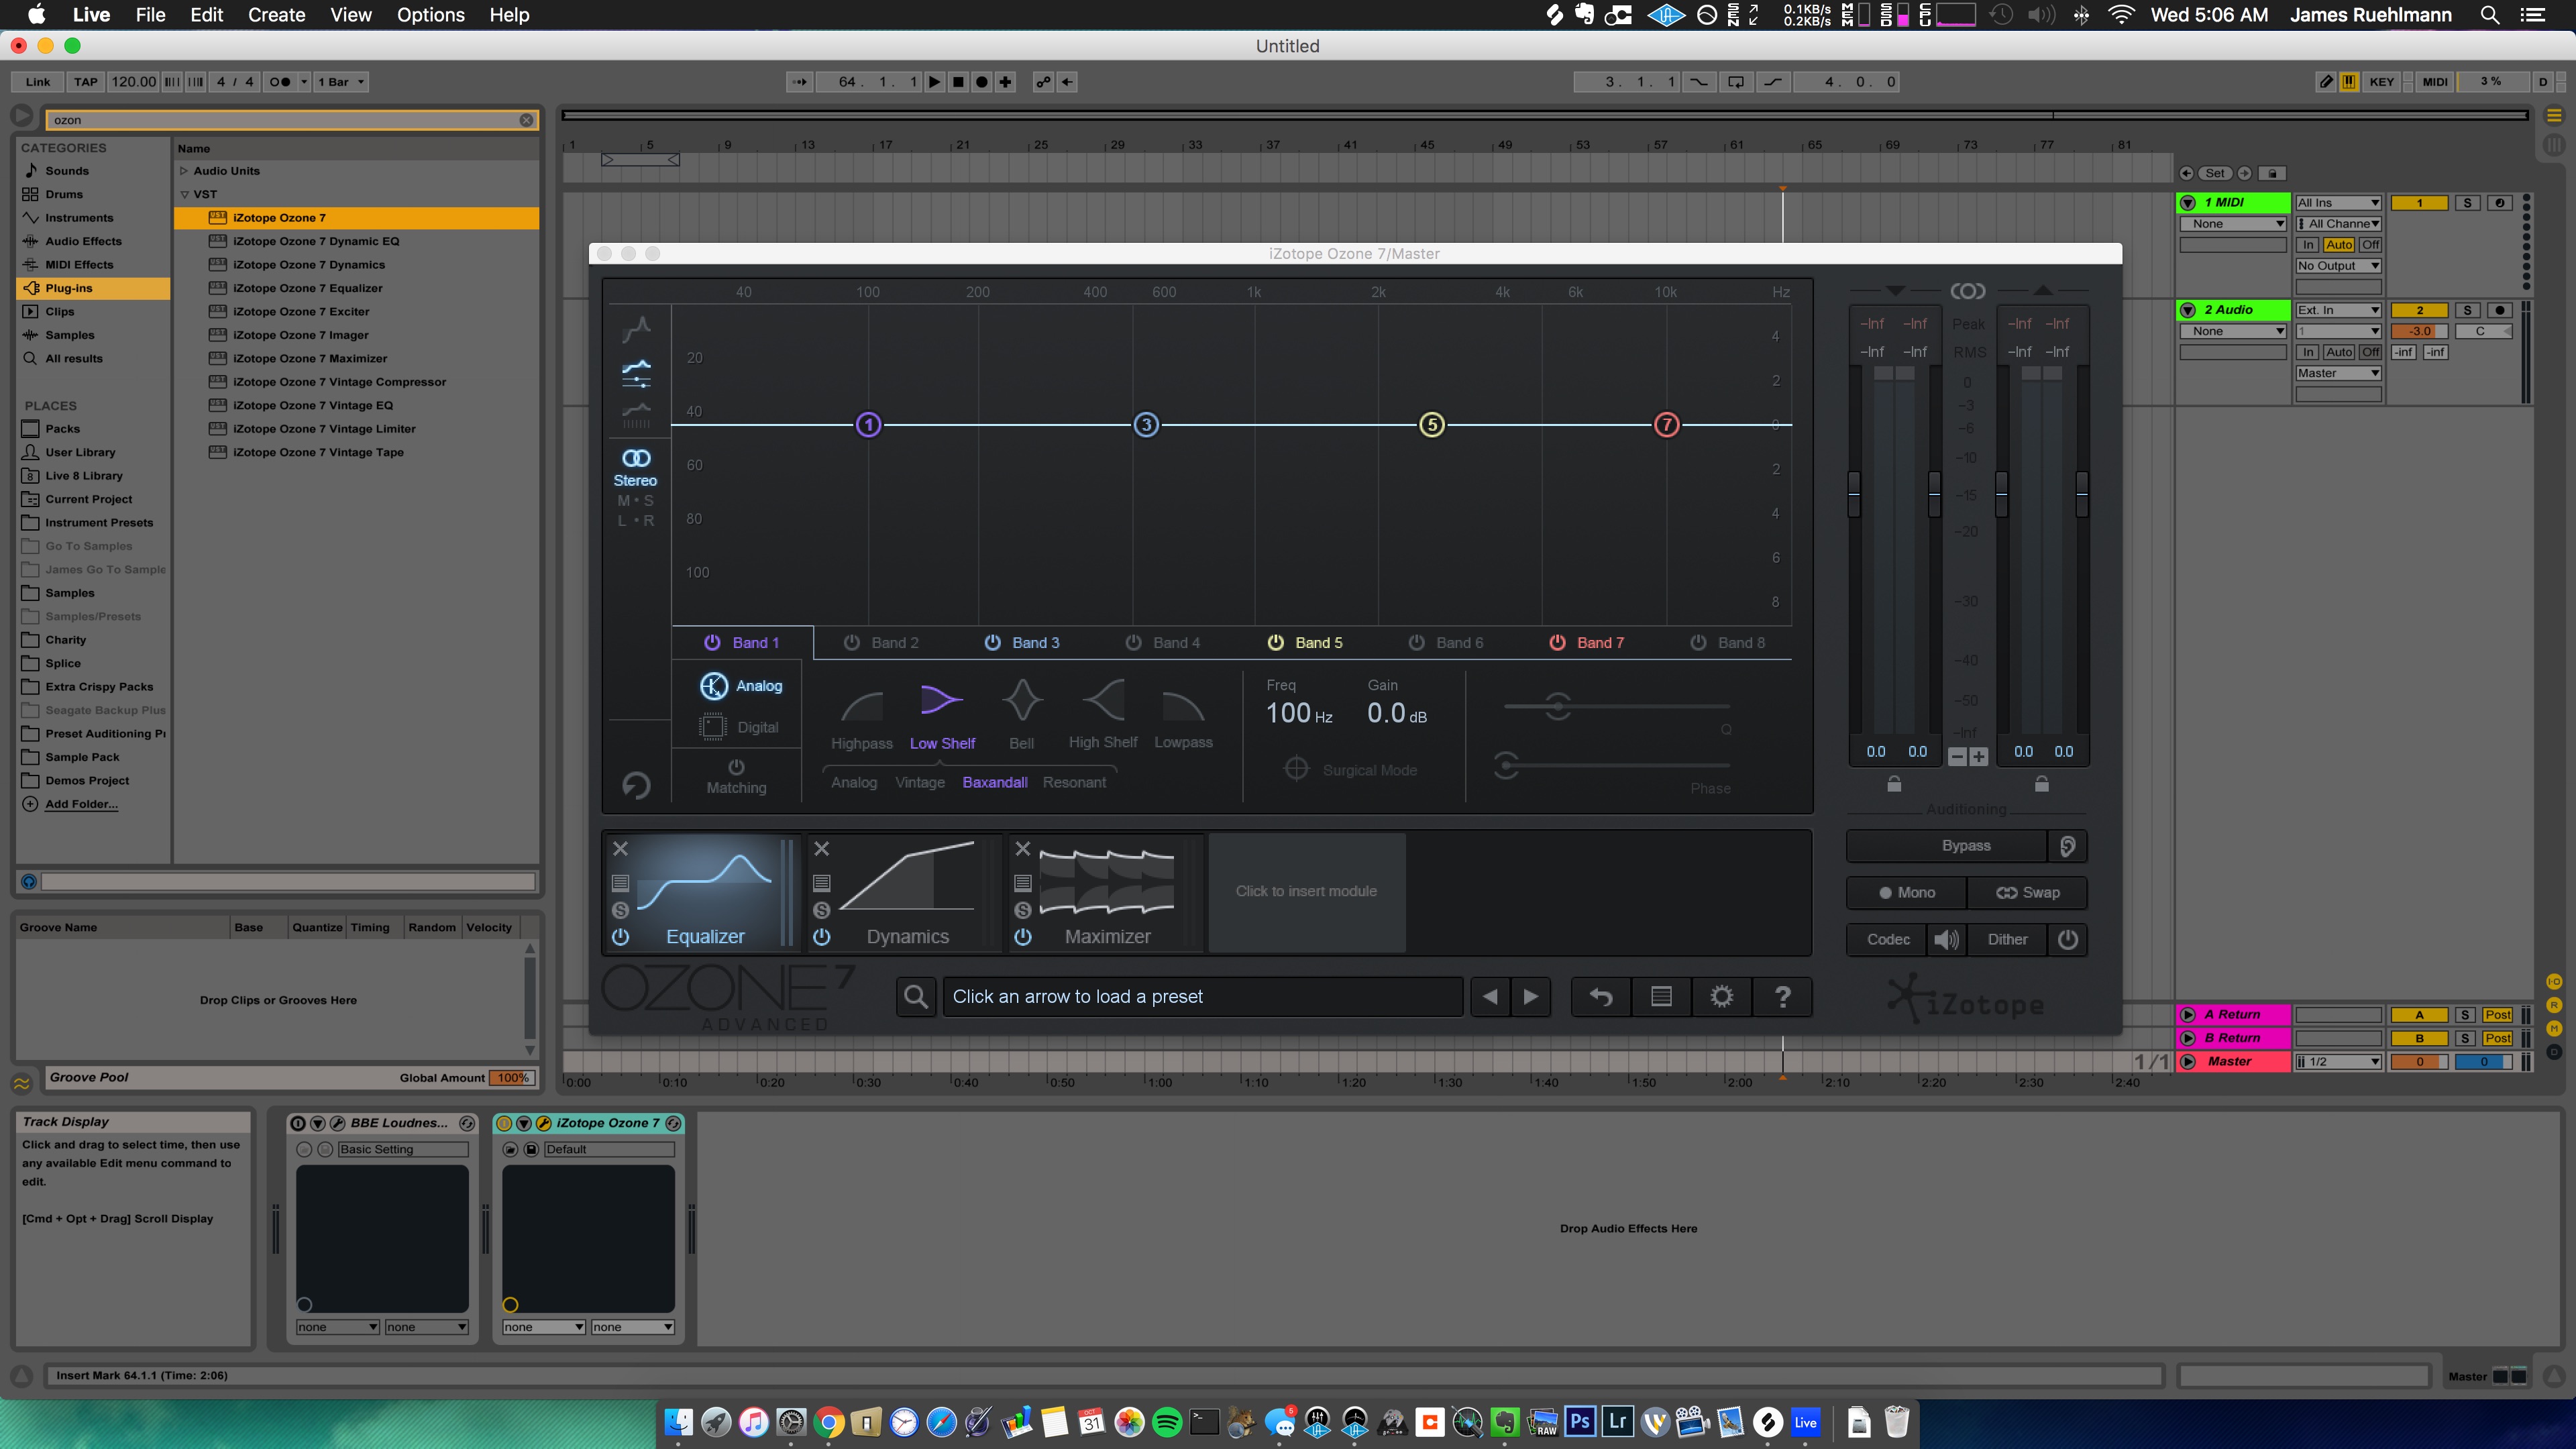Open Ozone preset search magnifier
2576x1449 pixels.
(x=915, y=996)
